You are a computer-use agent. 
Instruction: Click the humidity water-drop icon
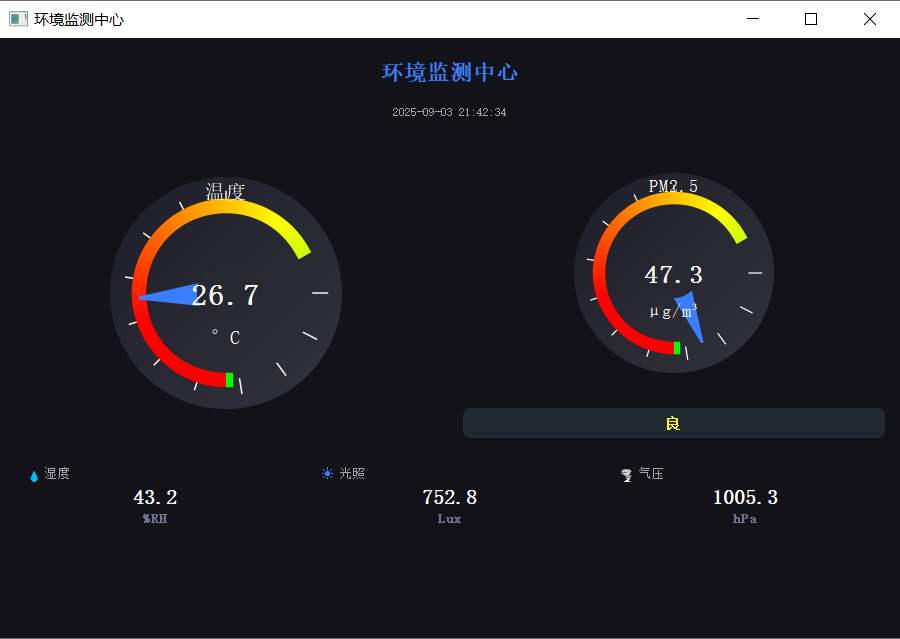(x=34, y=476)
